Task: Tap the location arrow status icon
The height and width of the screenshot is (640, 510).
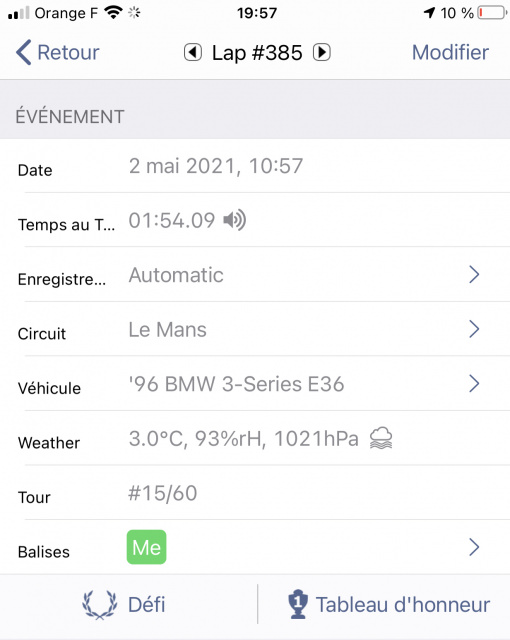Action: tap(429, 13)
